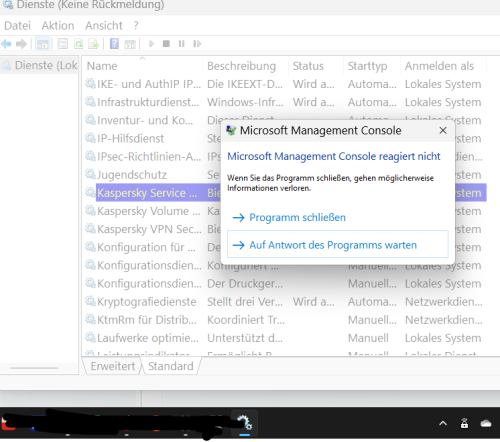Open the ? help menu

click(x=136, y=26)
